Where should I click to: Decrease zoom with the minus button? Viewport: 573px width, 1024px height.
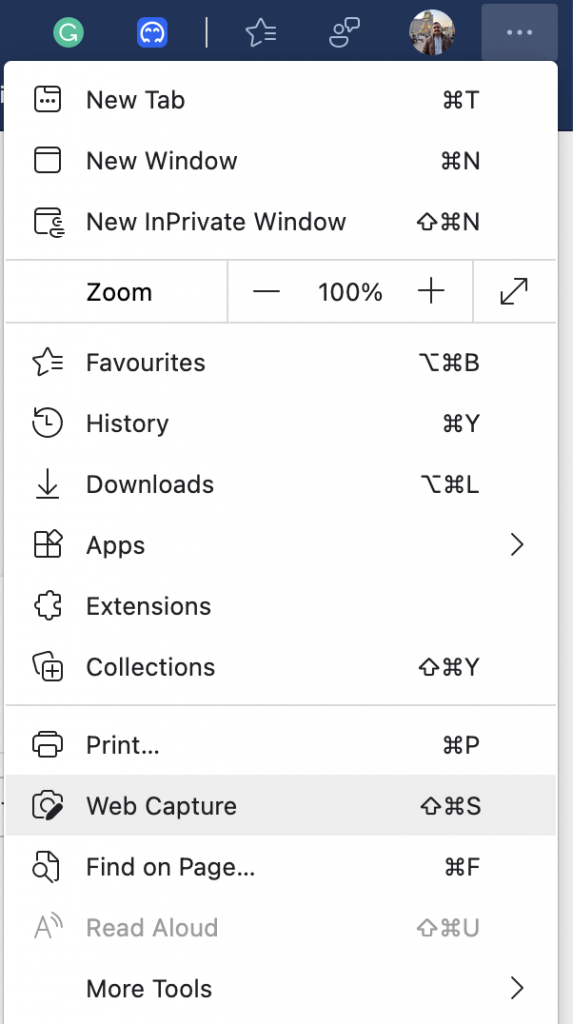(x=267, y=292)
